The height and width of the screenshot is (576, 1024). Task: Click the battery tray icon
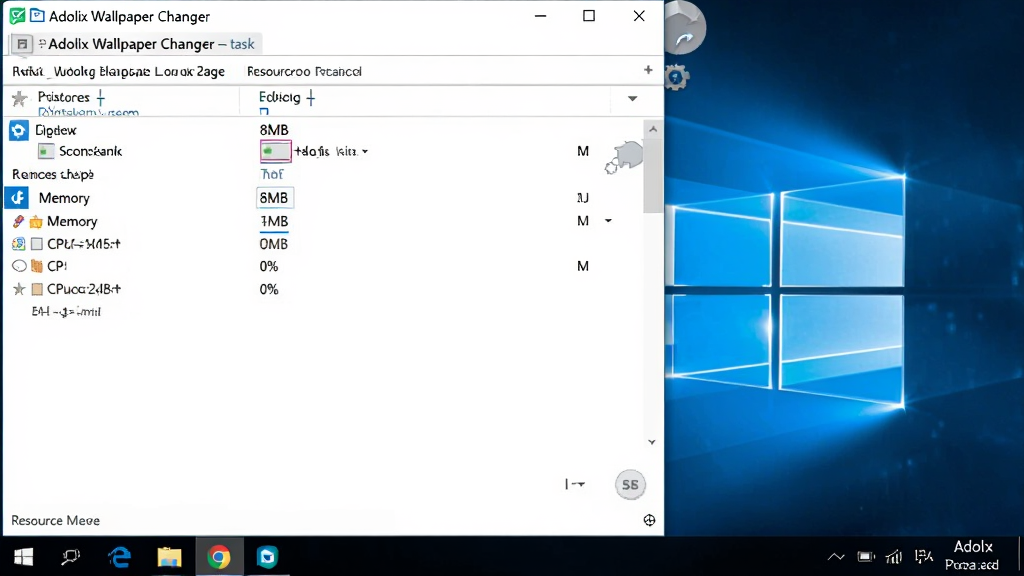(866, 556)
